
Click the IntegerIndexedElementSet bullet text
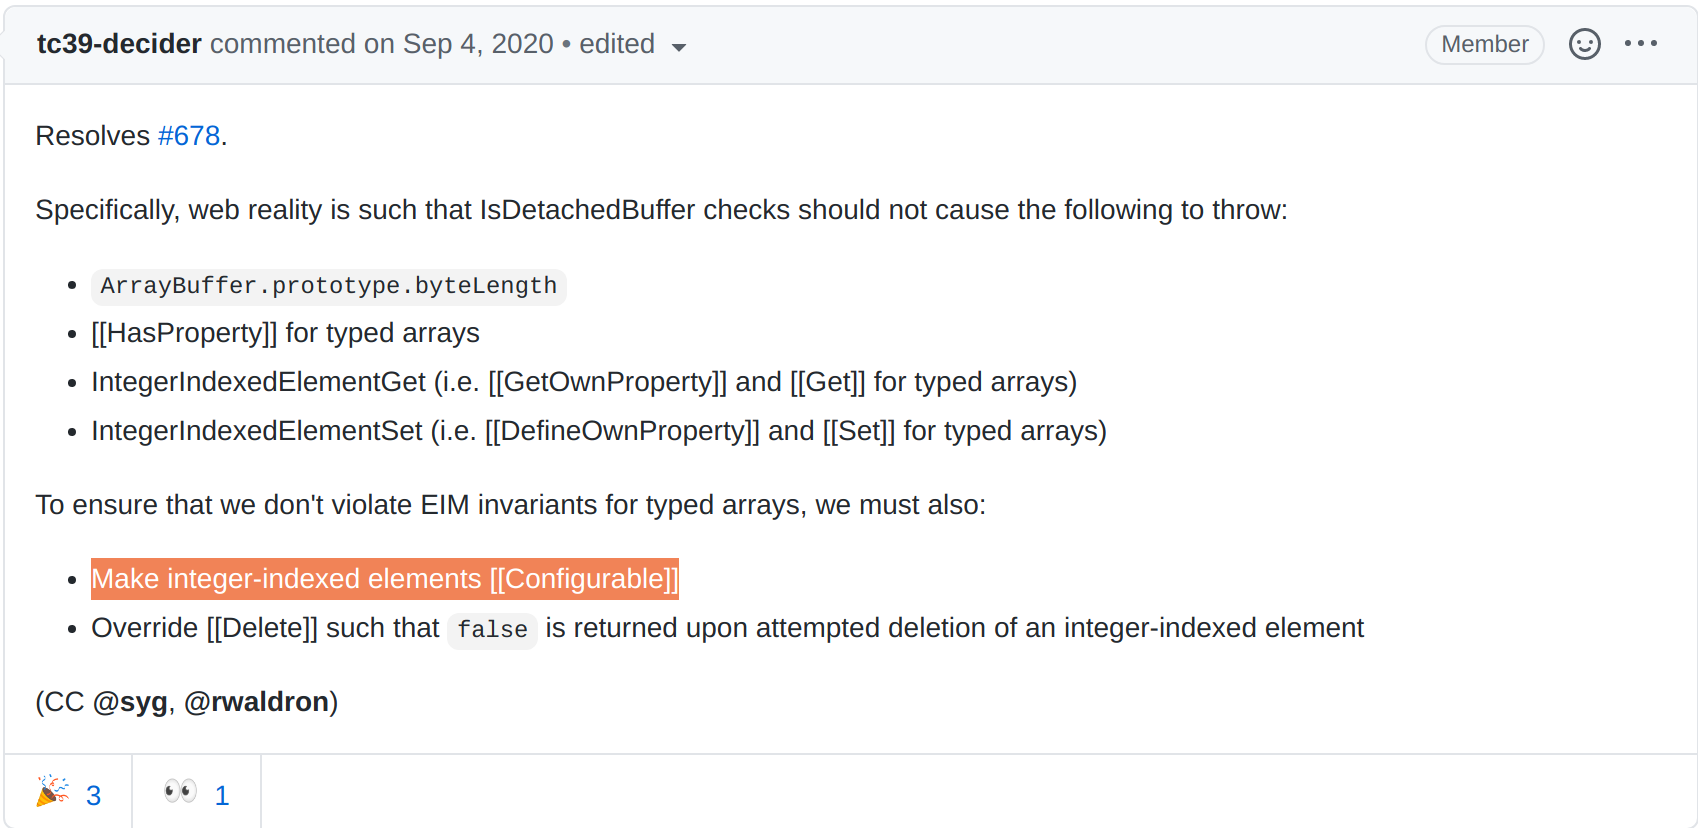coord(599,431)
